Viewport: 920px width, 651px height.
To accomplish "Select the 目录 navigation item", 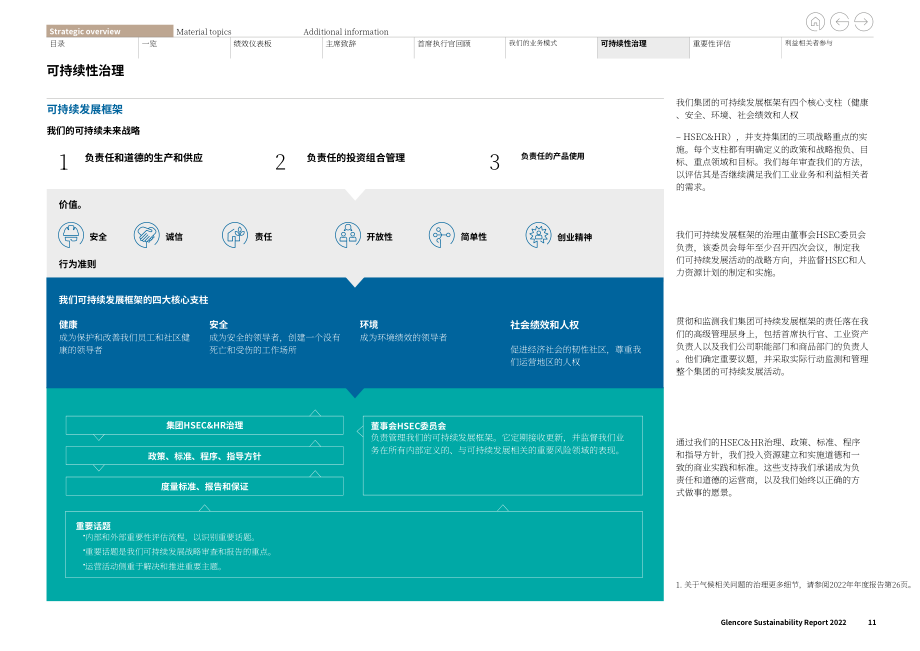I will click(x=58, y=44).
